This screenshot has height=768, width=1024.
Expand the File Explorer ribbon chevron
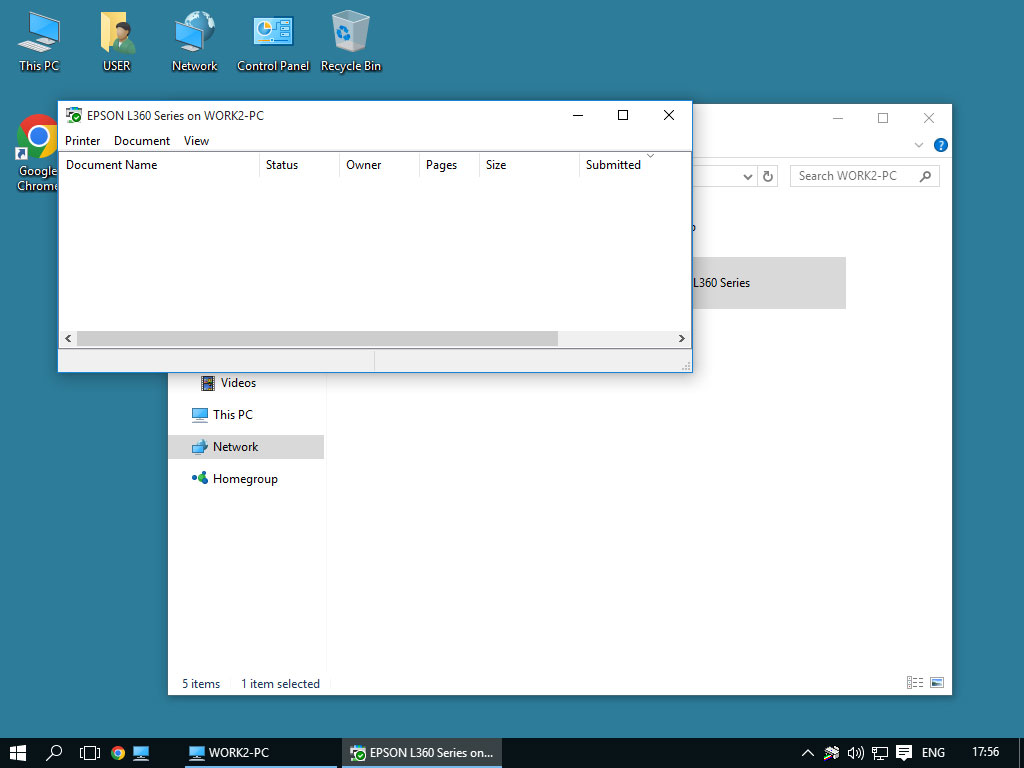pyautogui.click(x=919, y=145)
